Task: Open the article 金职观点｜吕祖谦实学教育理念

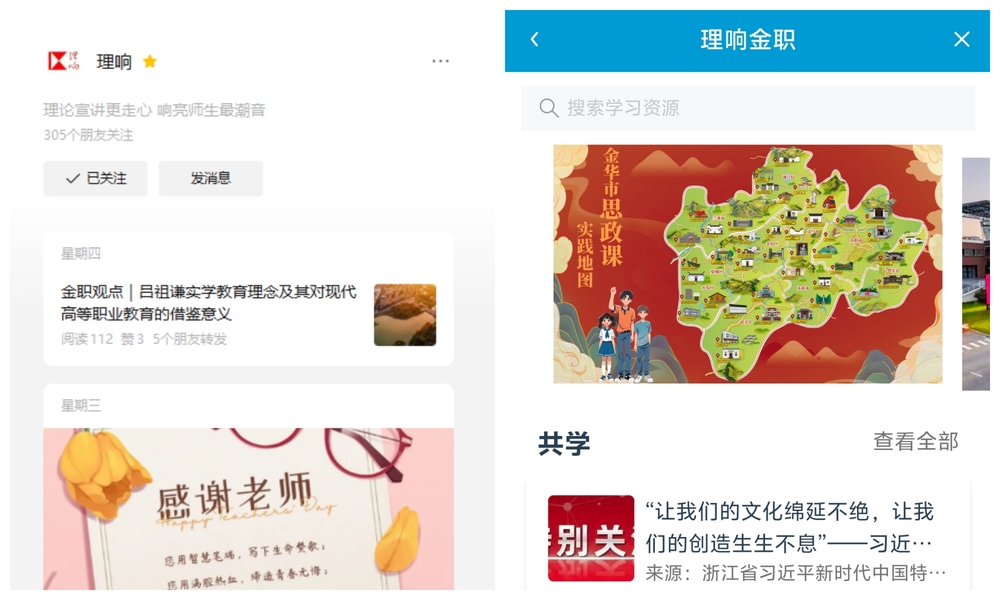Action: [x=209, y=303]
